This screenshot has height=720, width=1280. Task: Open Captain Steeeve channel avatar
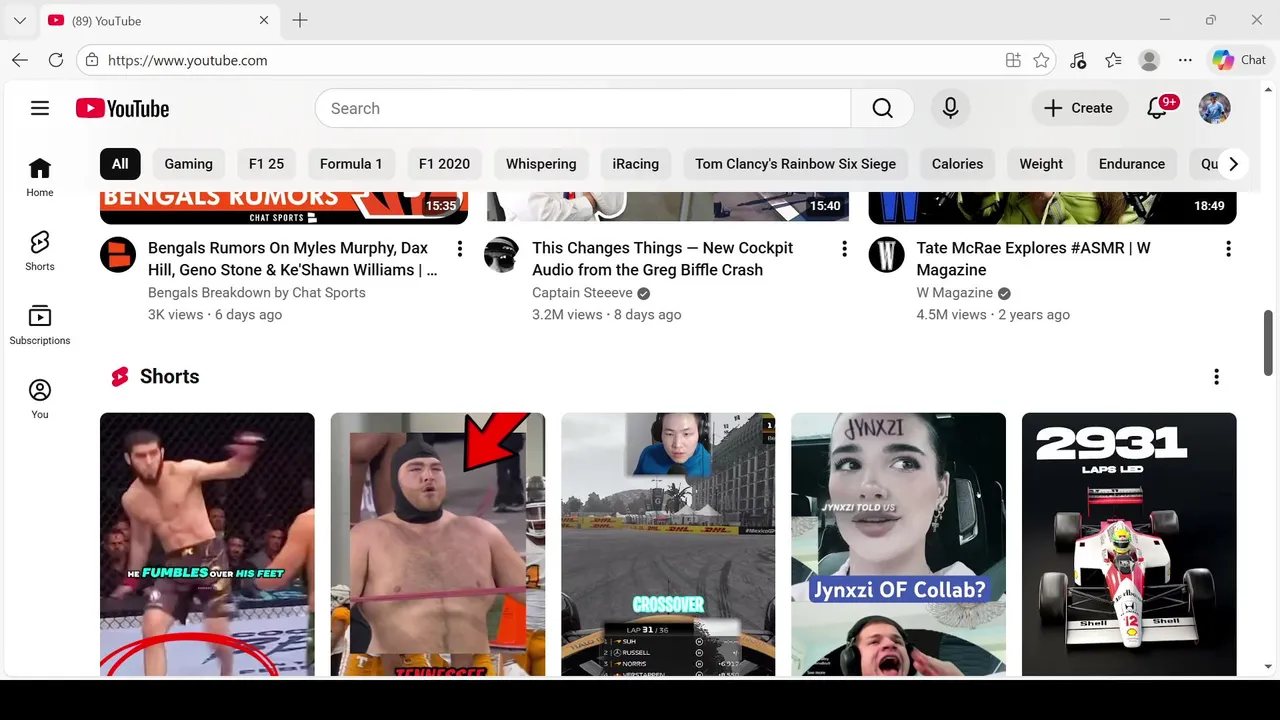pyautogui.click(x=502, y=255)
